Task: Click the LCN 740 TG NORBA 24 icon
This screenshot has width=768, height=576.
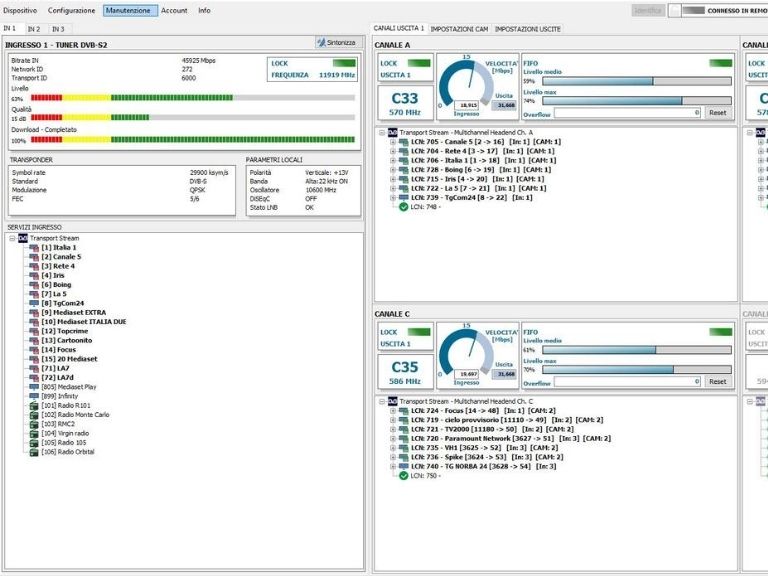Action: (404, 467)
